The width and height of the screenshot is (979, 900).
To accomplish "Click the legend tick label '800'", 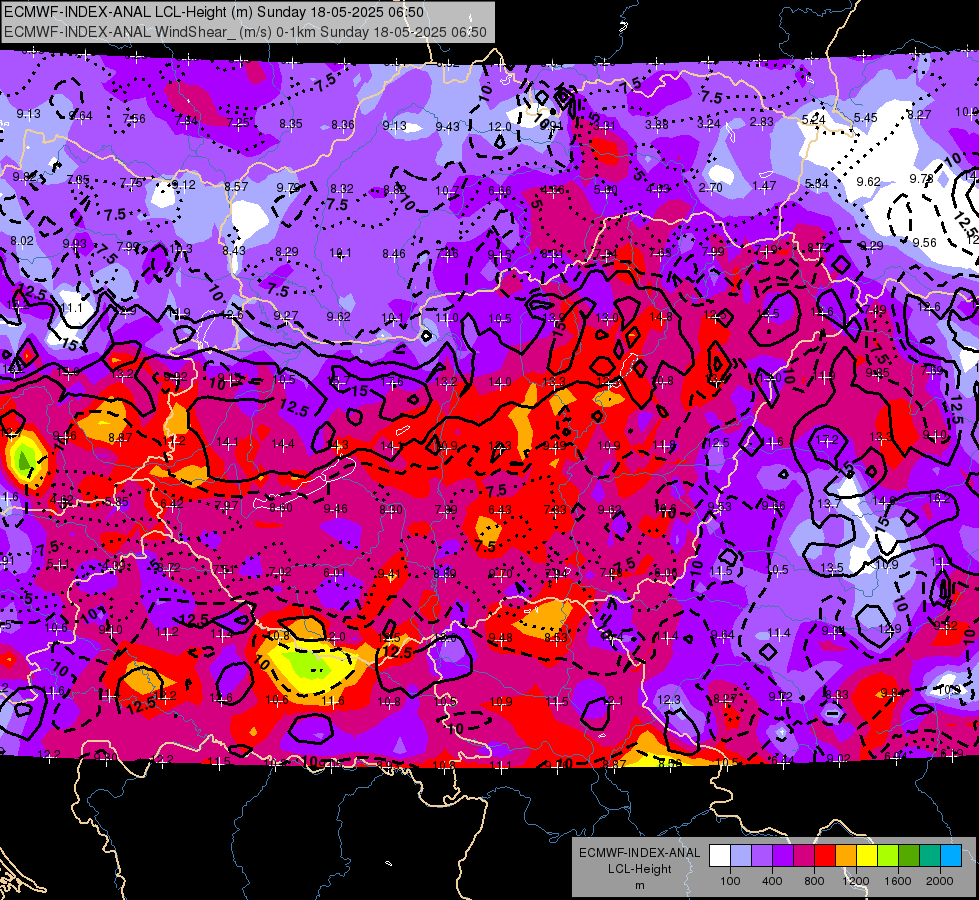I will 814,881.
